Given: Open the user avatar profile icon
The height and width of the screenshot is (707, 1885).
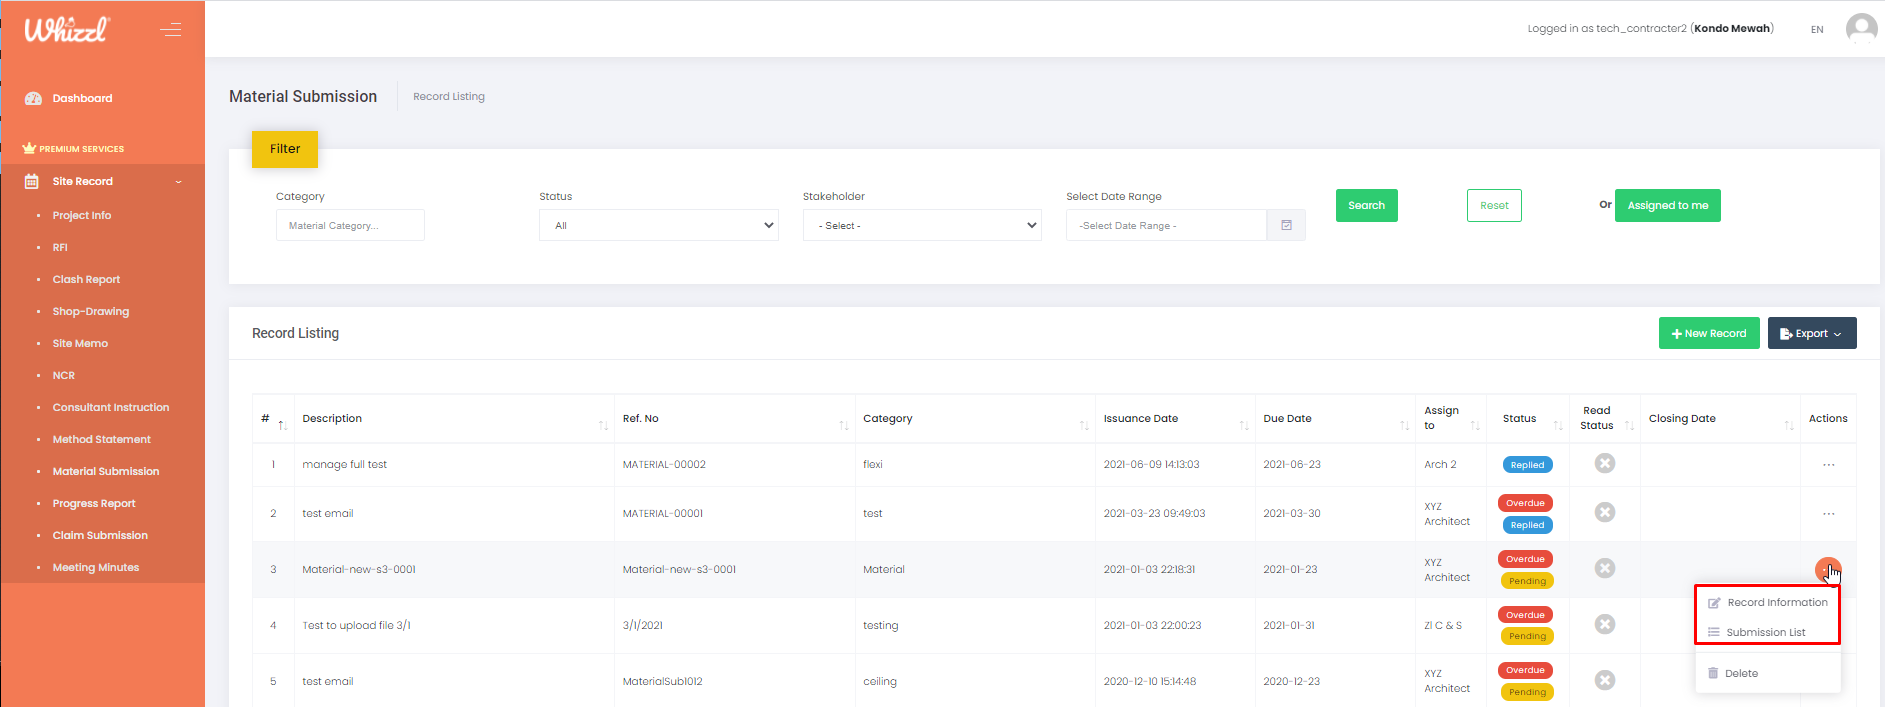Looking at the screenshot, I should pyautogui.click(x=1860, y=28).
